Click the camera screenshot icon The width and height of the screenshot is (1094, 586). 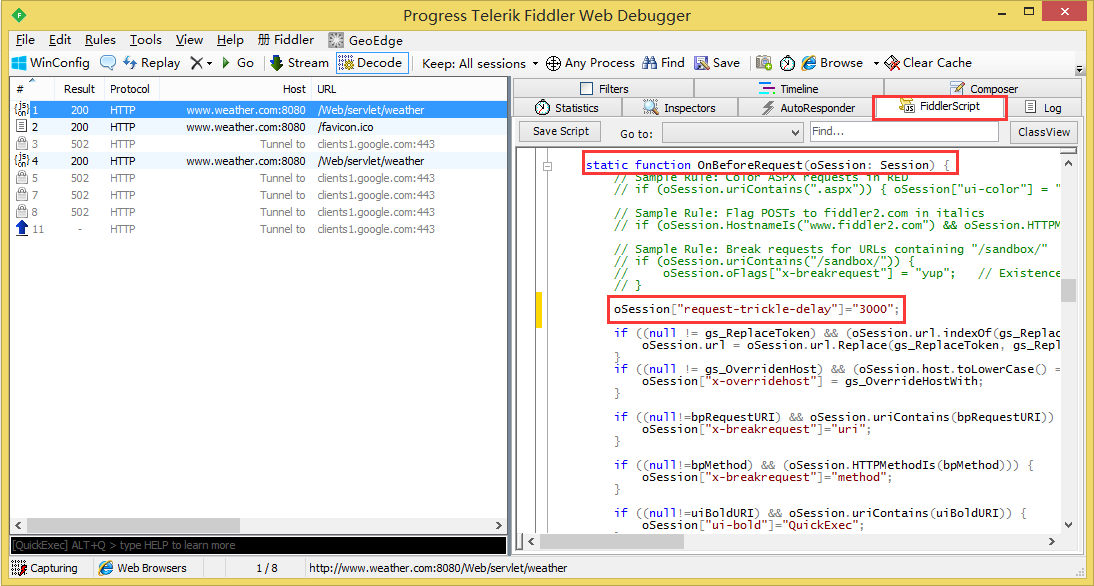tap(764, 63)
